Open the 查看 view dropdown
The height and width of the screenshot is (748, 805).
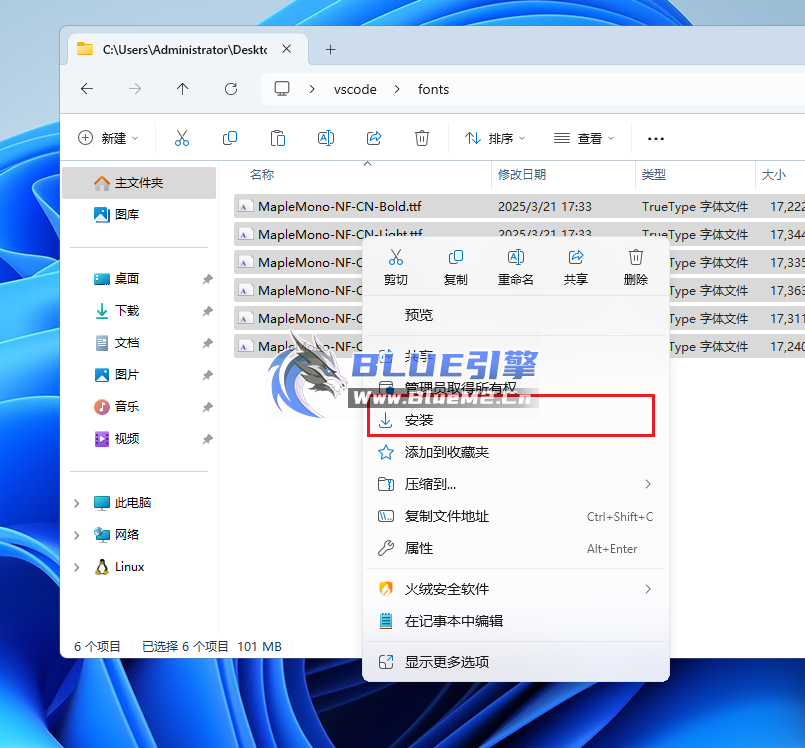(584, 138)
